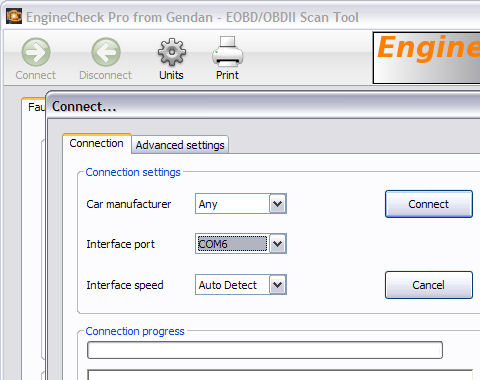This screenshot has width=480, height=380.
Task: Click the Print printer icon
Action: (228, 51)
